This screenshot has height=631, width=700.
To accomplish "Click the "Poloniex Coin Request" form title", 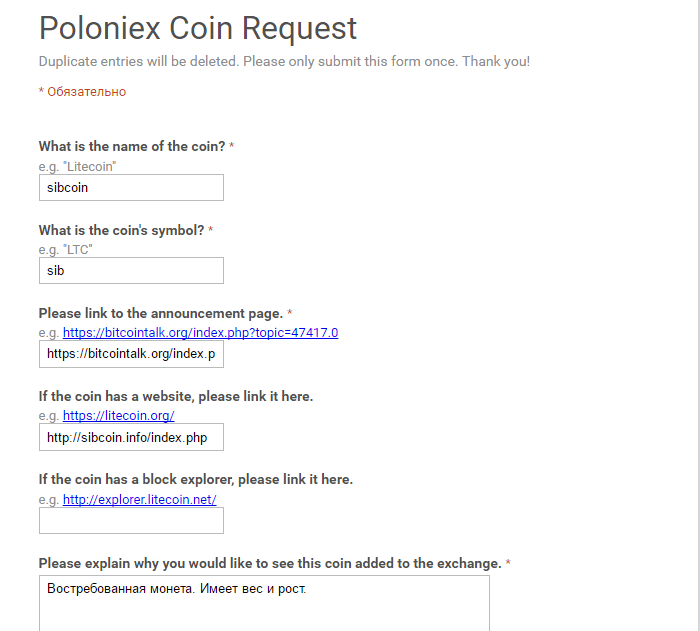I will point(197,28).
